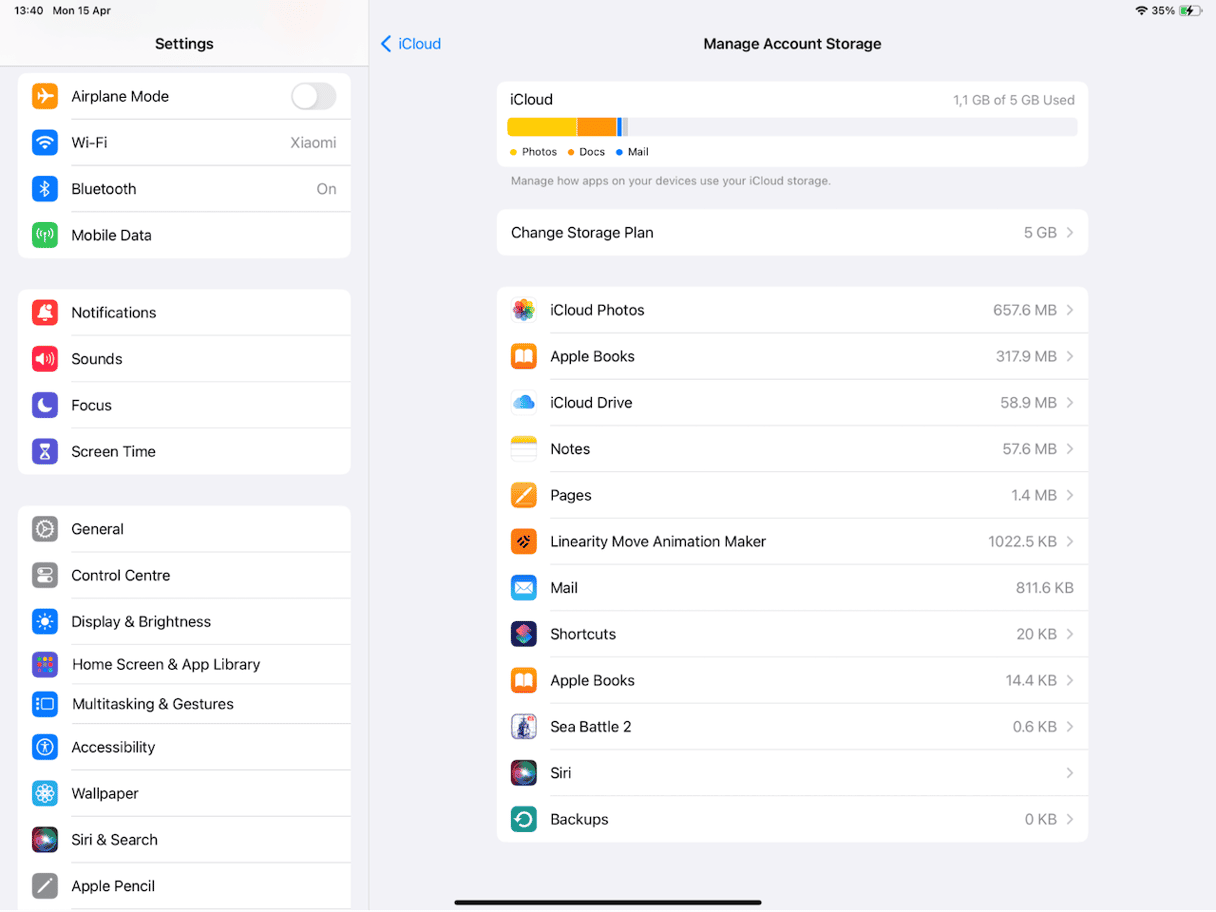Screen dimensions: 1216x912
Task: Open chevron on Pages 1.4 MB row
Action: pos(1070,495)
